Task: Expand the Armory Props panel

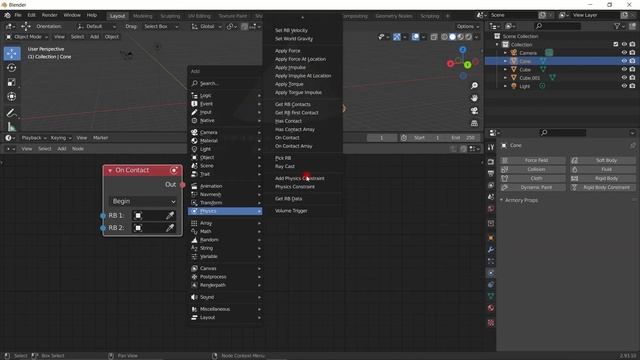Action: [x=521, y=200]
